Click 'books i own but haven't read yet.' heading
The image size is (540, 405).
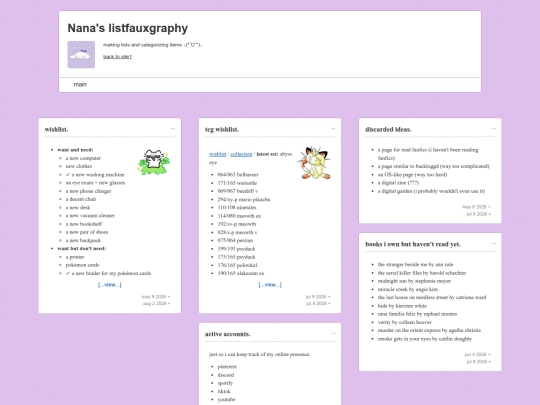click(x=413, y=244)
